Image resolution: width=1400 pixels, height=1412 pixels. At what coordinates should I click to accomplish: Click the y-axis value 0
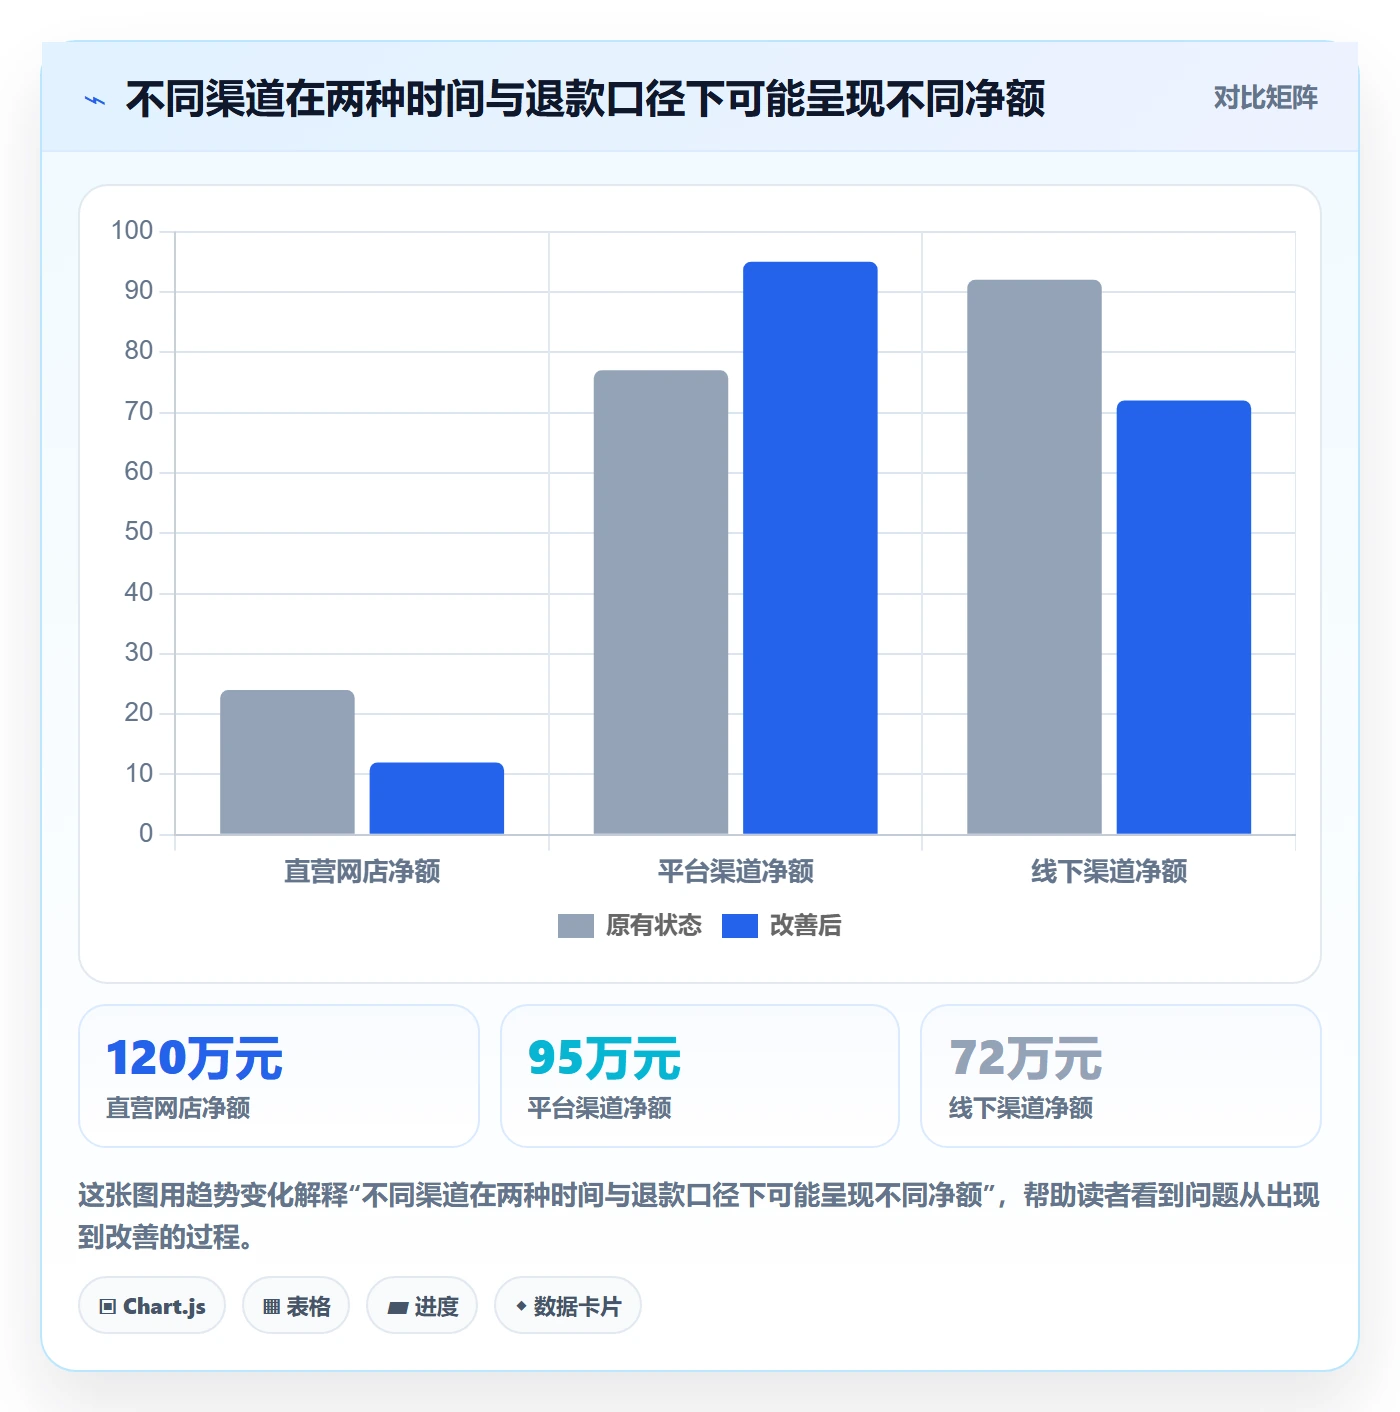(146, 834)
